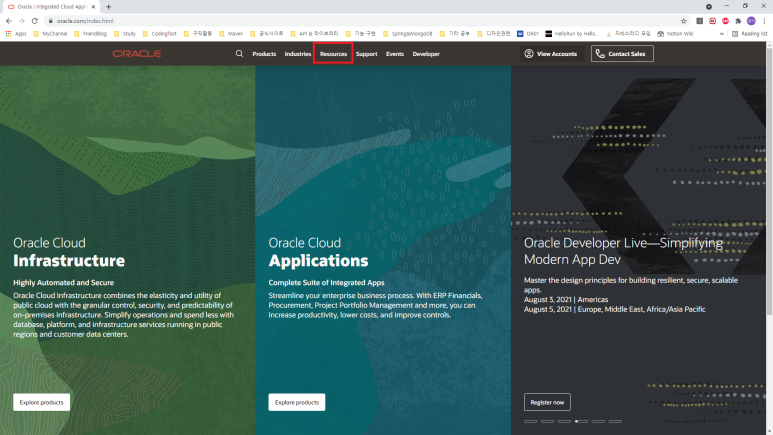Open the Spring&MongoDB bookmark folder

407,34
